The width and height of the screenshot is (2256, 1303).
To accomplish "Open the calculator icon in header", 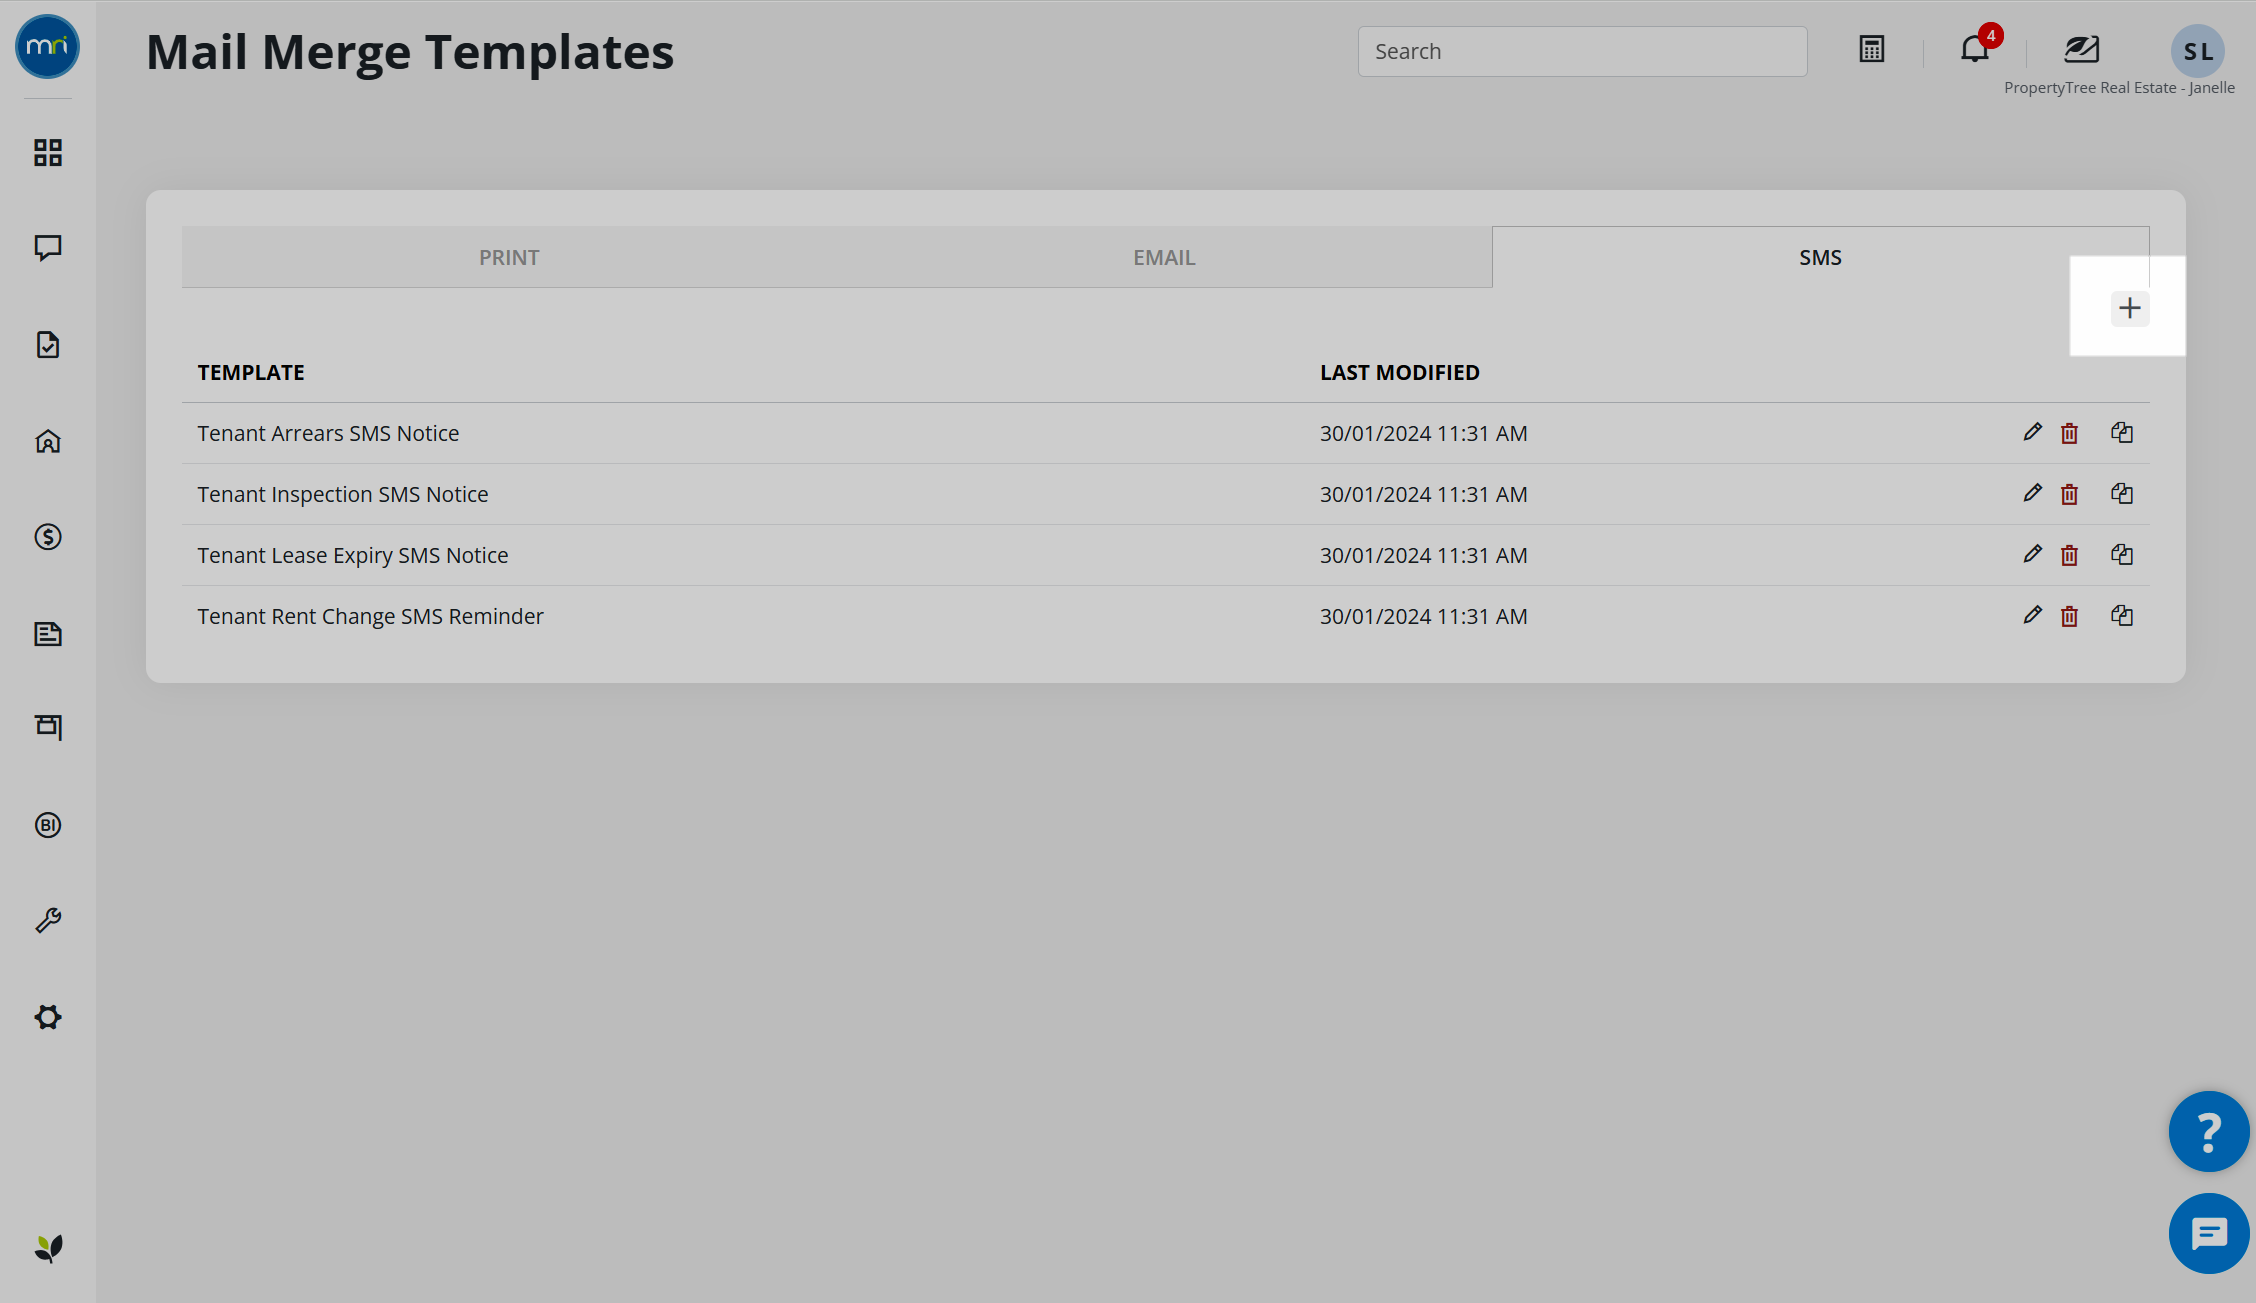I will 1872,49.
